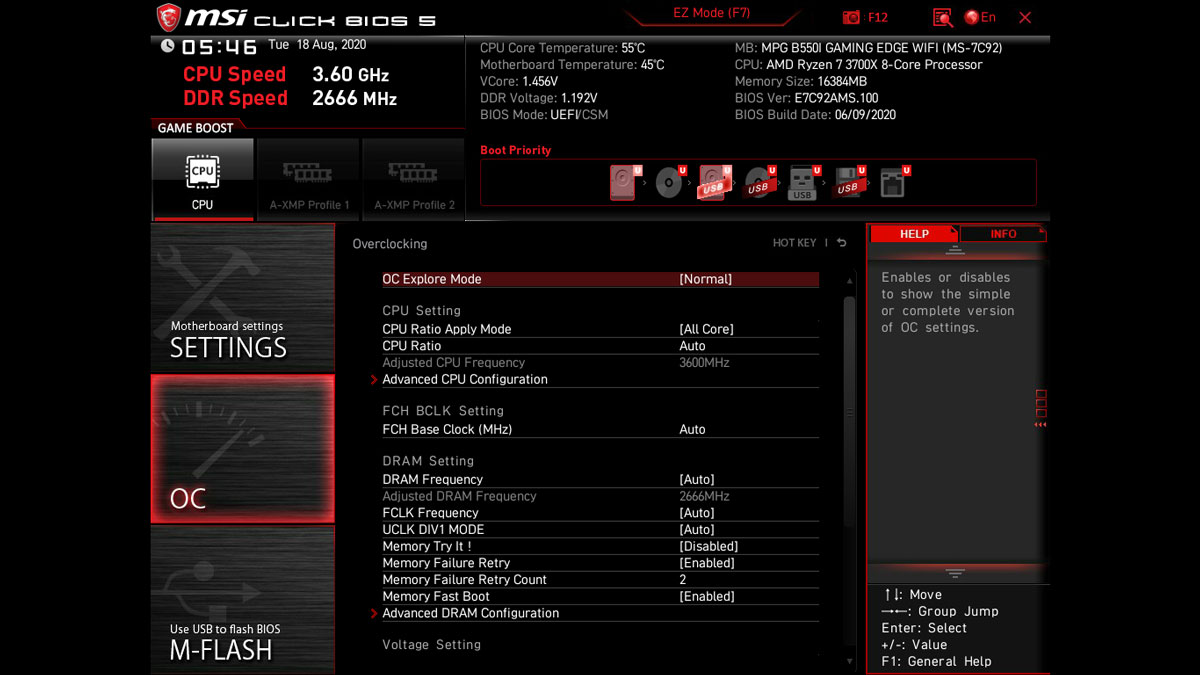Toggle Memory Fast Boot Enabled setting
Viewport: 1200px width, 675px height.
pyautogui.click(x=600, y=596)
